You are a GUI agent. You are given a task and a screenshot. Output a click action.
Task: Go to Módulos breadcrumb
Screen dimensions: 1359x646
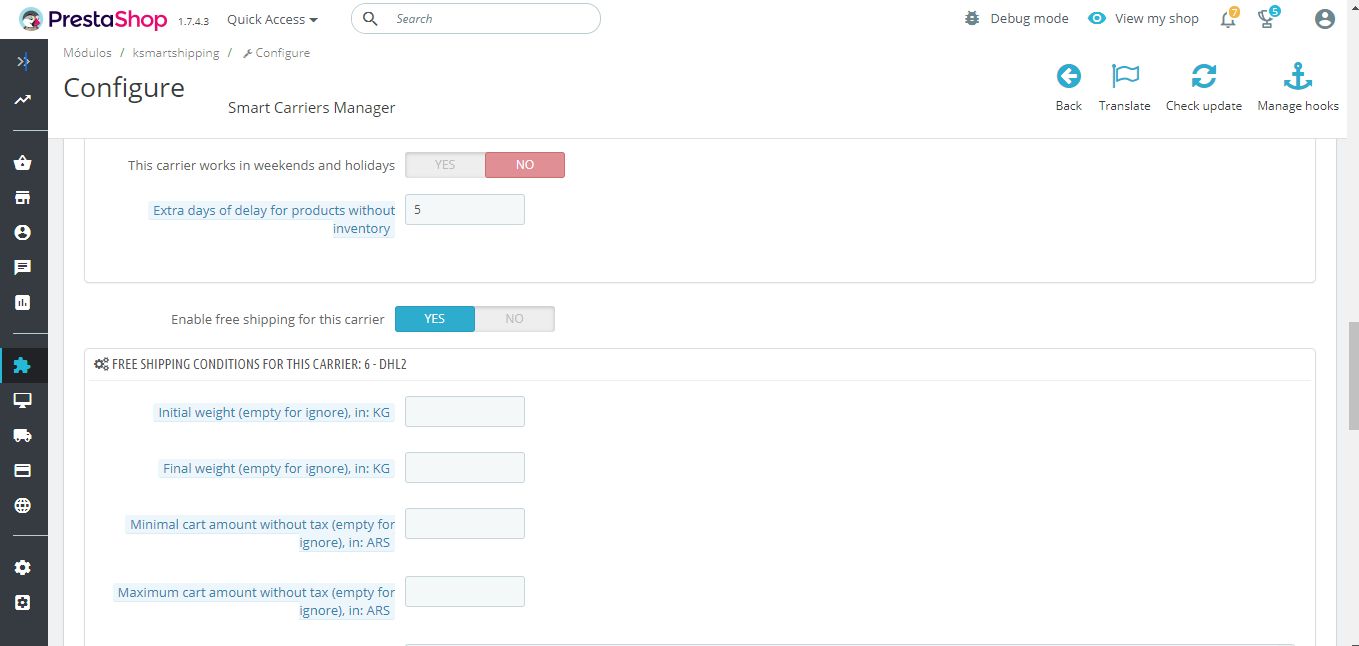(87, 53)
